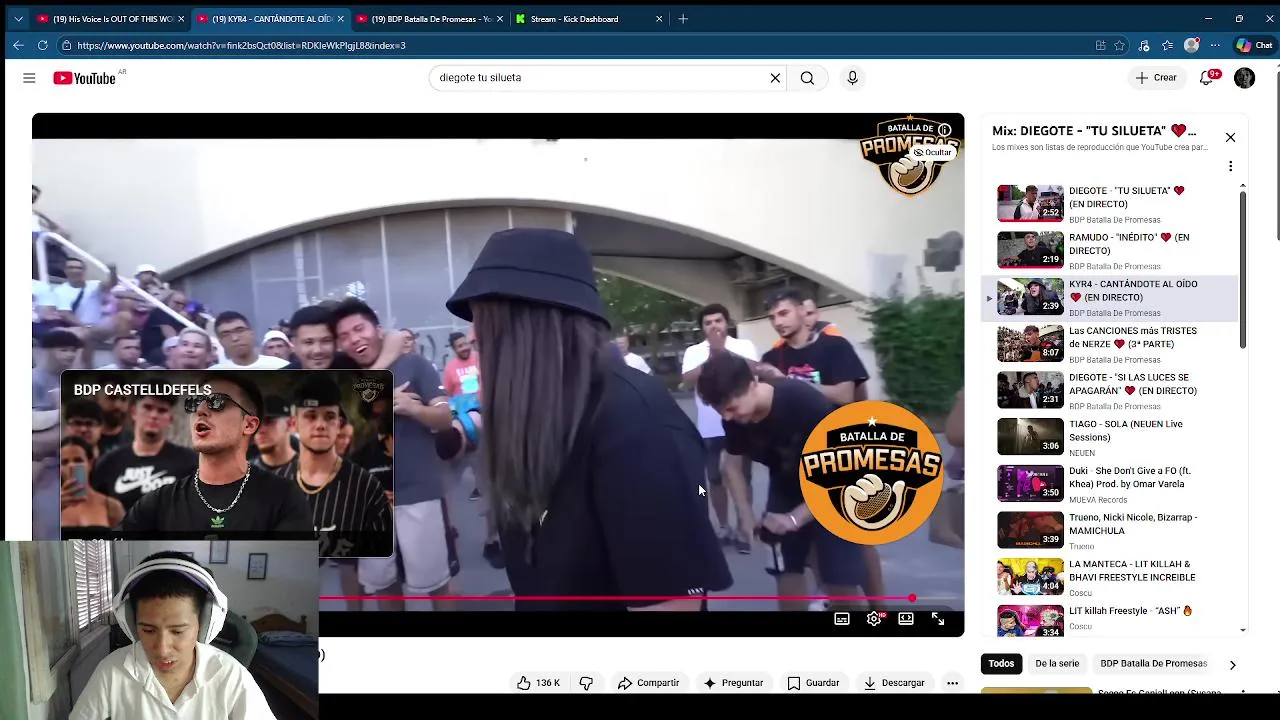1280x720 pixels.
Task: Go back with browser back arrow
Action: click(18, 45)
